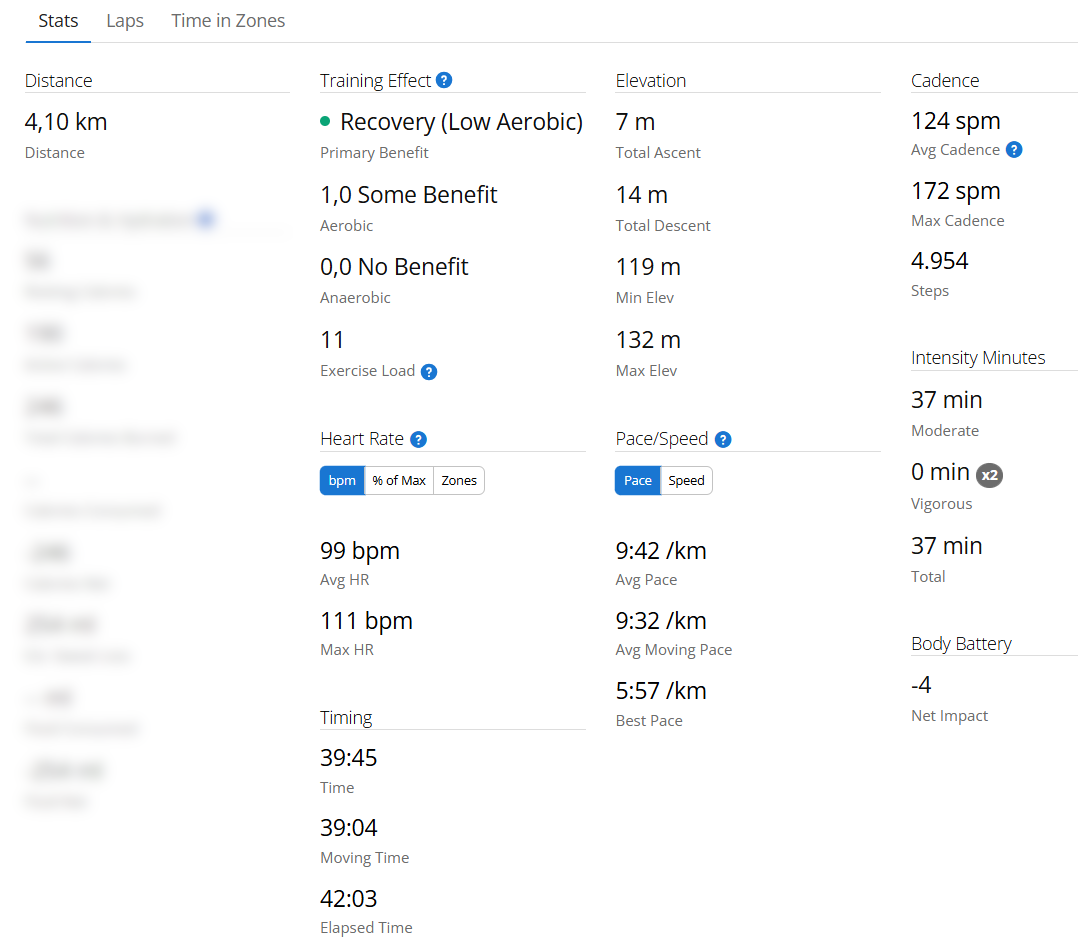Open the Pace/Speed help icon
The width and height of the screenshot is (1078, 951).
coord(723,439)
